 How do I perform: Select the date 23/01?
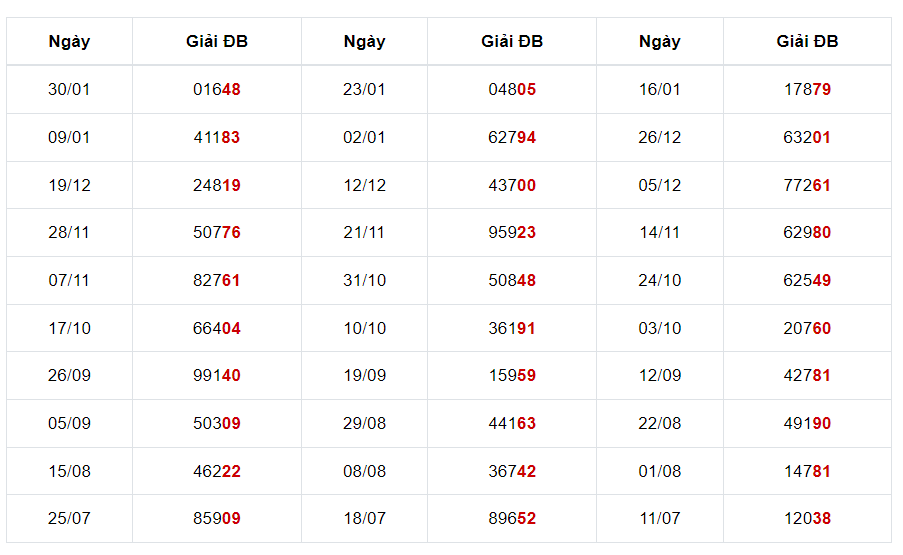tap(364, 89)
